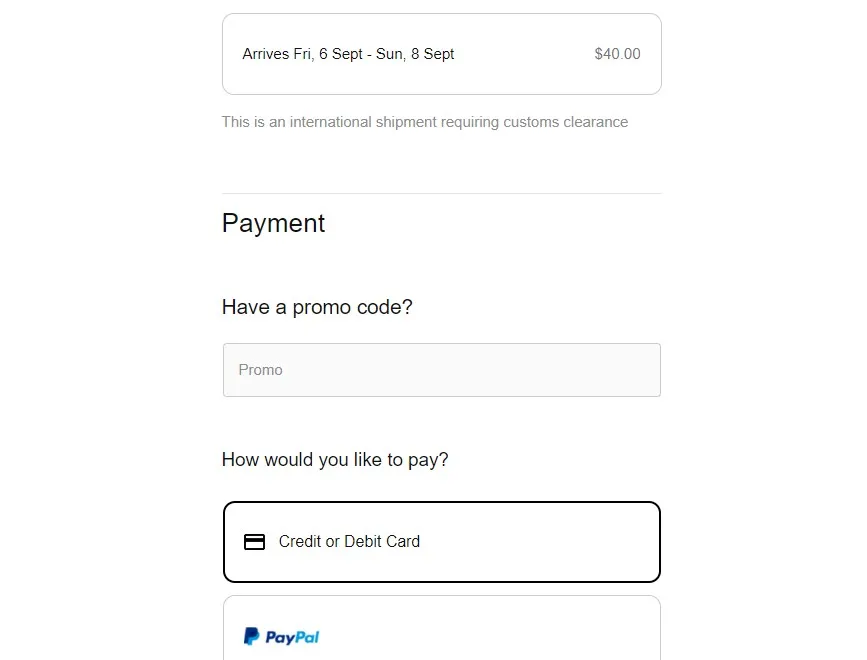The image size is (867, 660).
Task: Click the credit card icon
Action: [255, 542]
